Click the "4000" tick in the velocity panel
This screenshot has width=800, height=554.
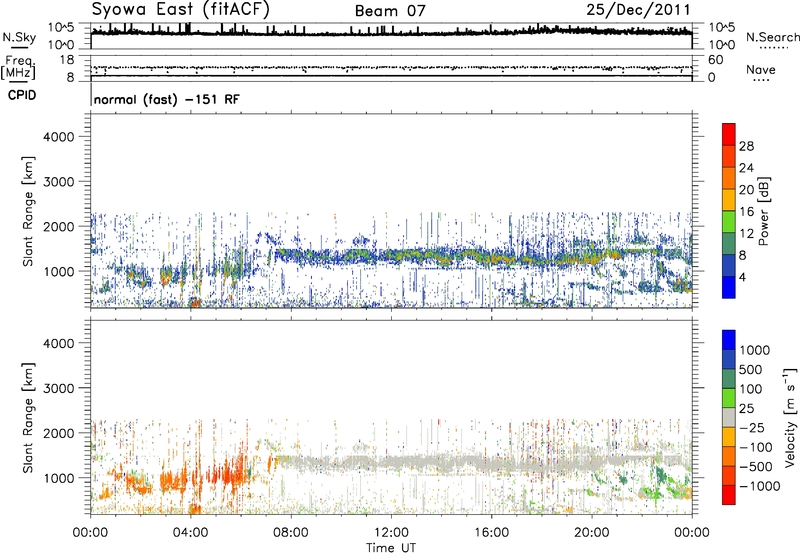(x=59, y=343)
